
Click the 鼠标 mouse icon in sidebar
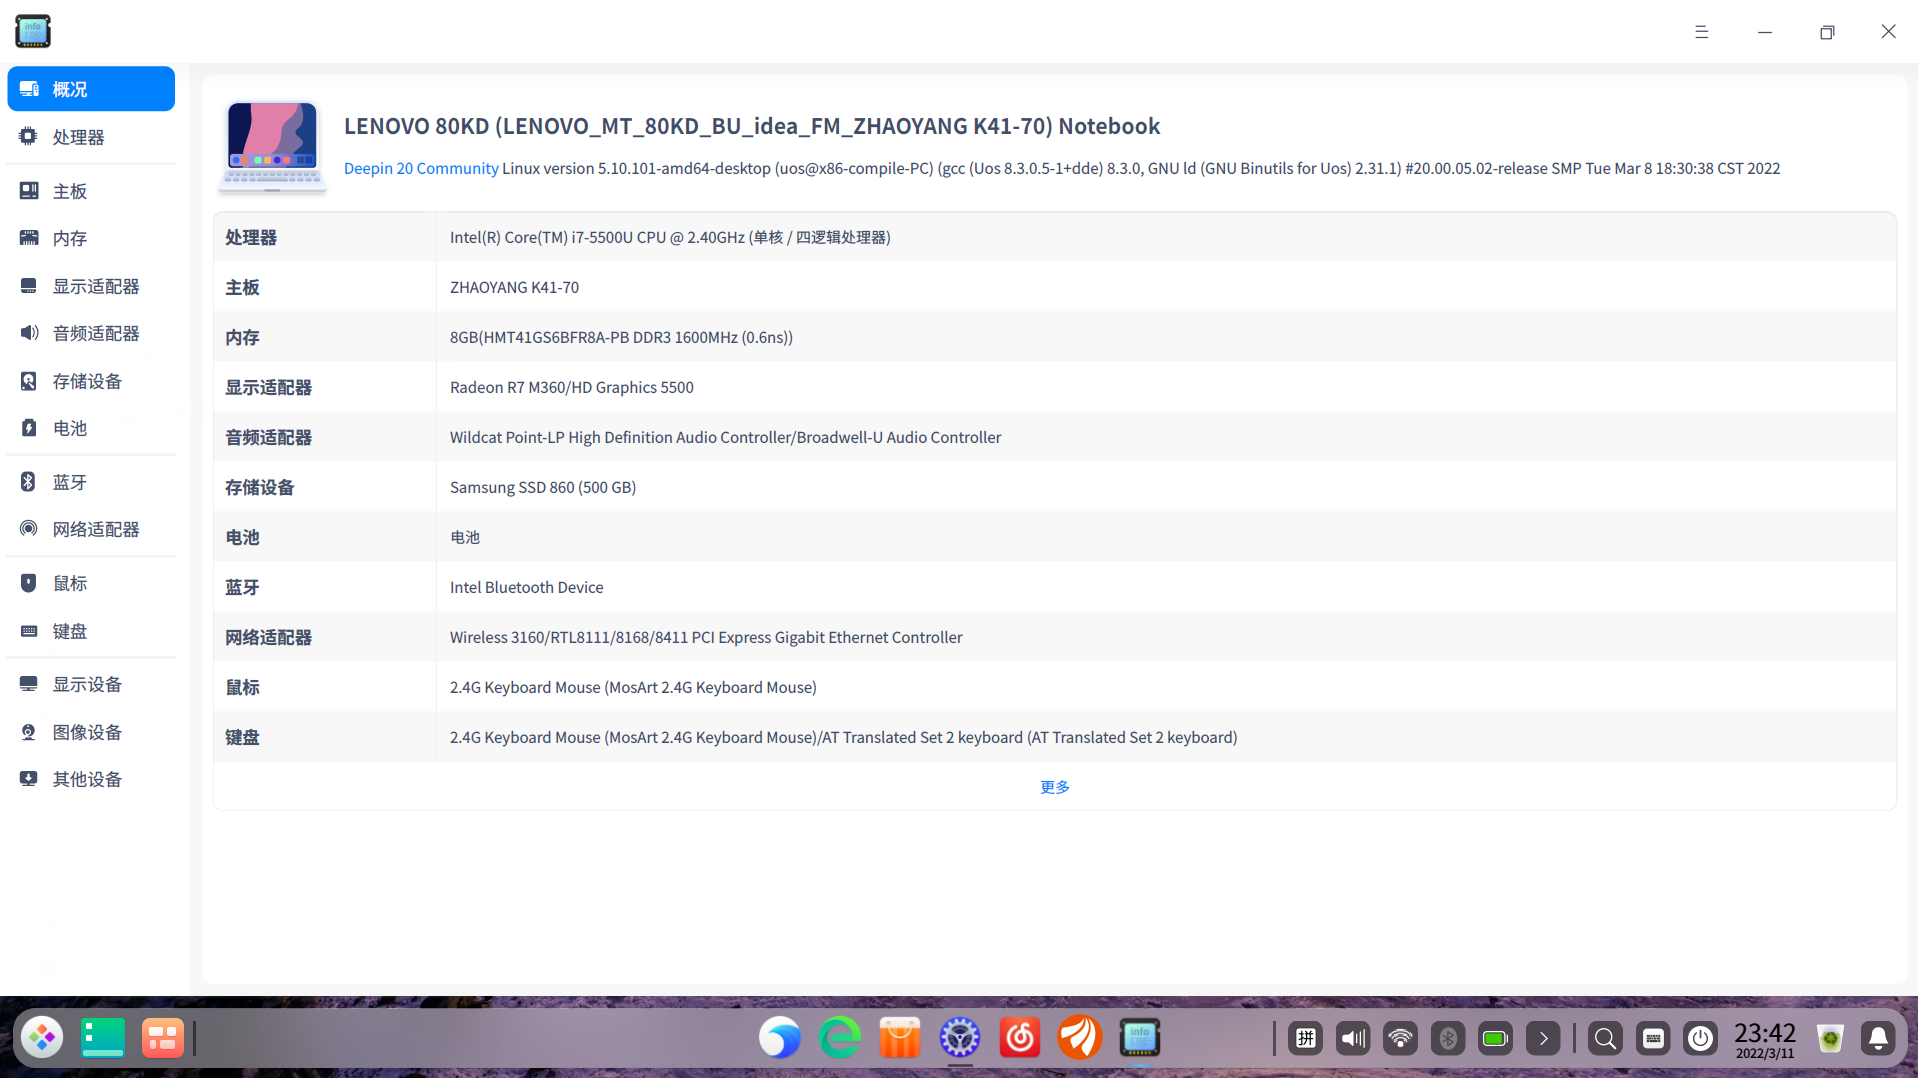tap(29, 583)
